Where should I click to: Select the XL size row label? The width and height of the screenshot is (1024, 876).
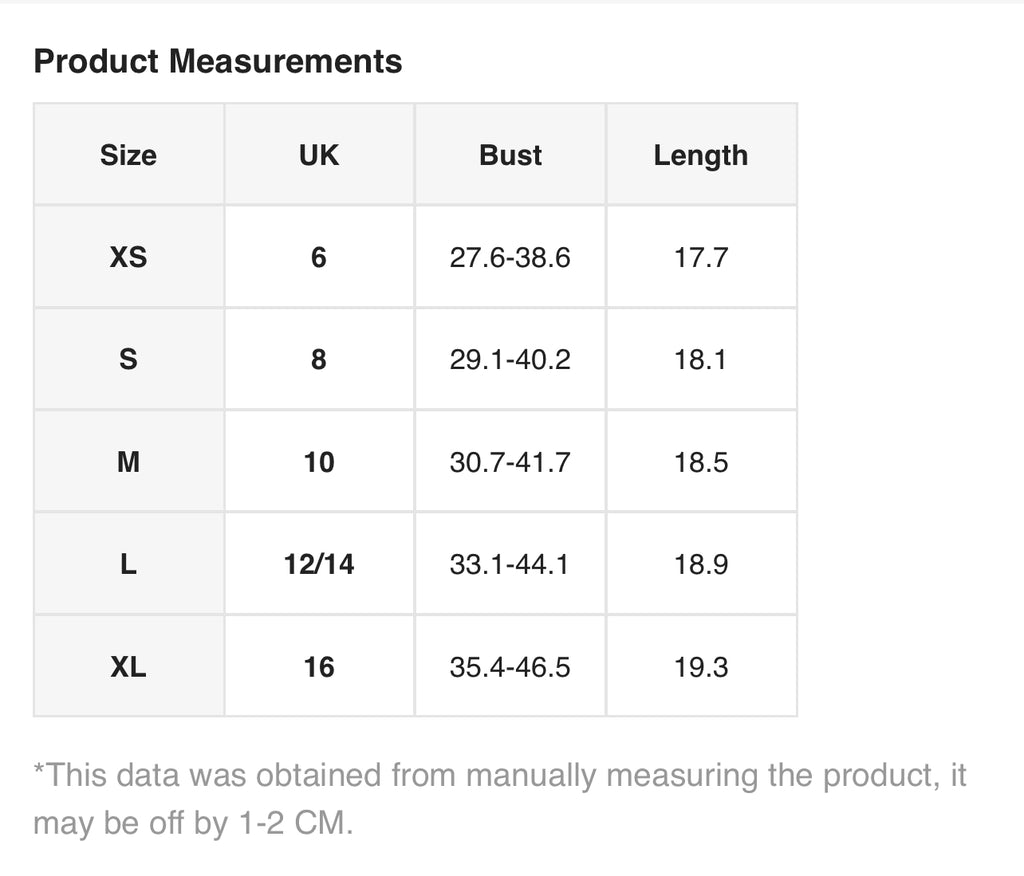click(129, 666)
